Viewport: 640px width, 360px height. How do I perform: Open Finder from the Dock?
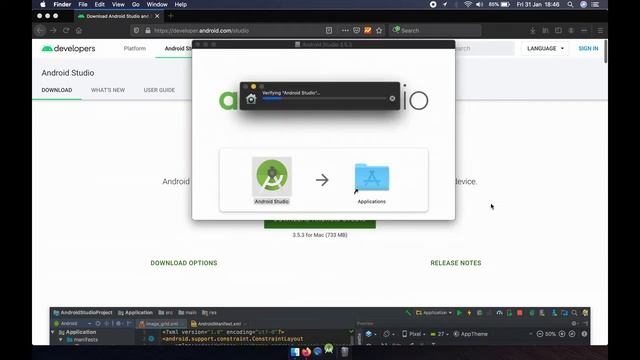click(295, 352)
